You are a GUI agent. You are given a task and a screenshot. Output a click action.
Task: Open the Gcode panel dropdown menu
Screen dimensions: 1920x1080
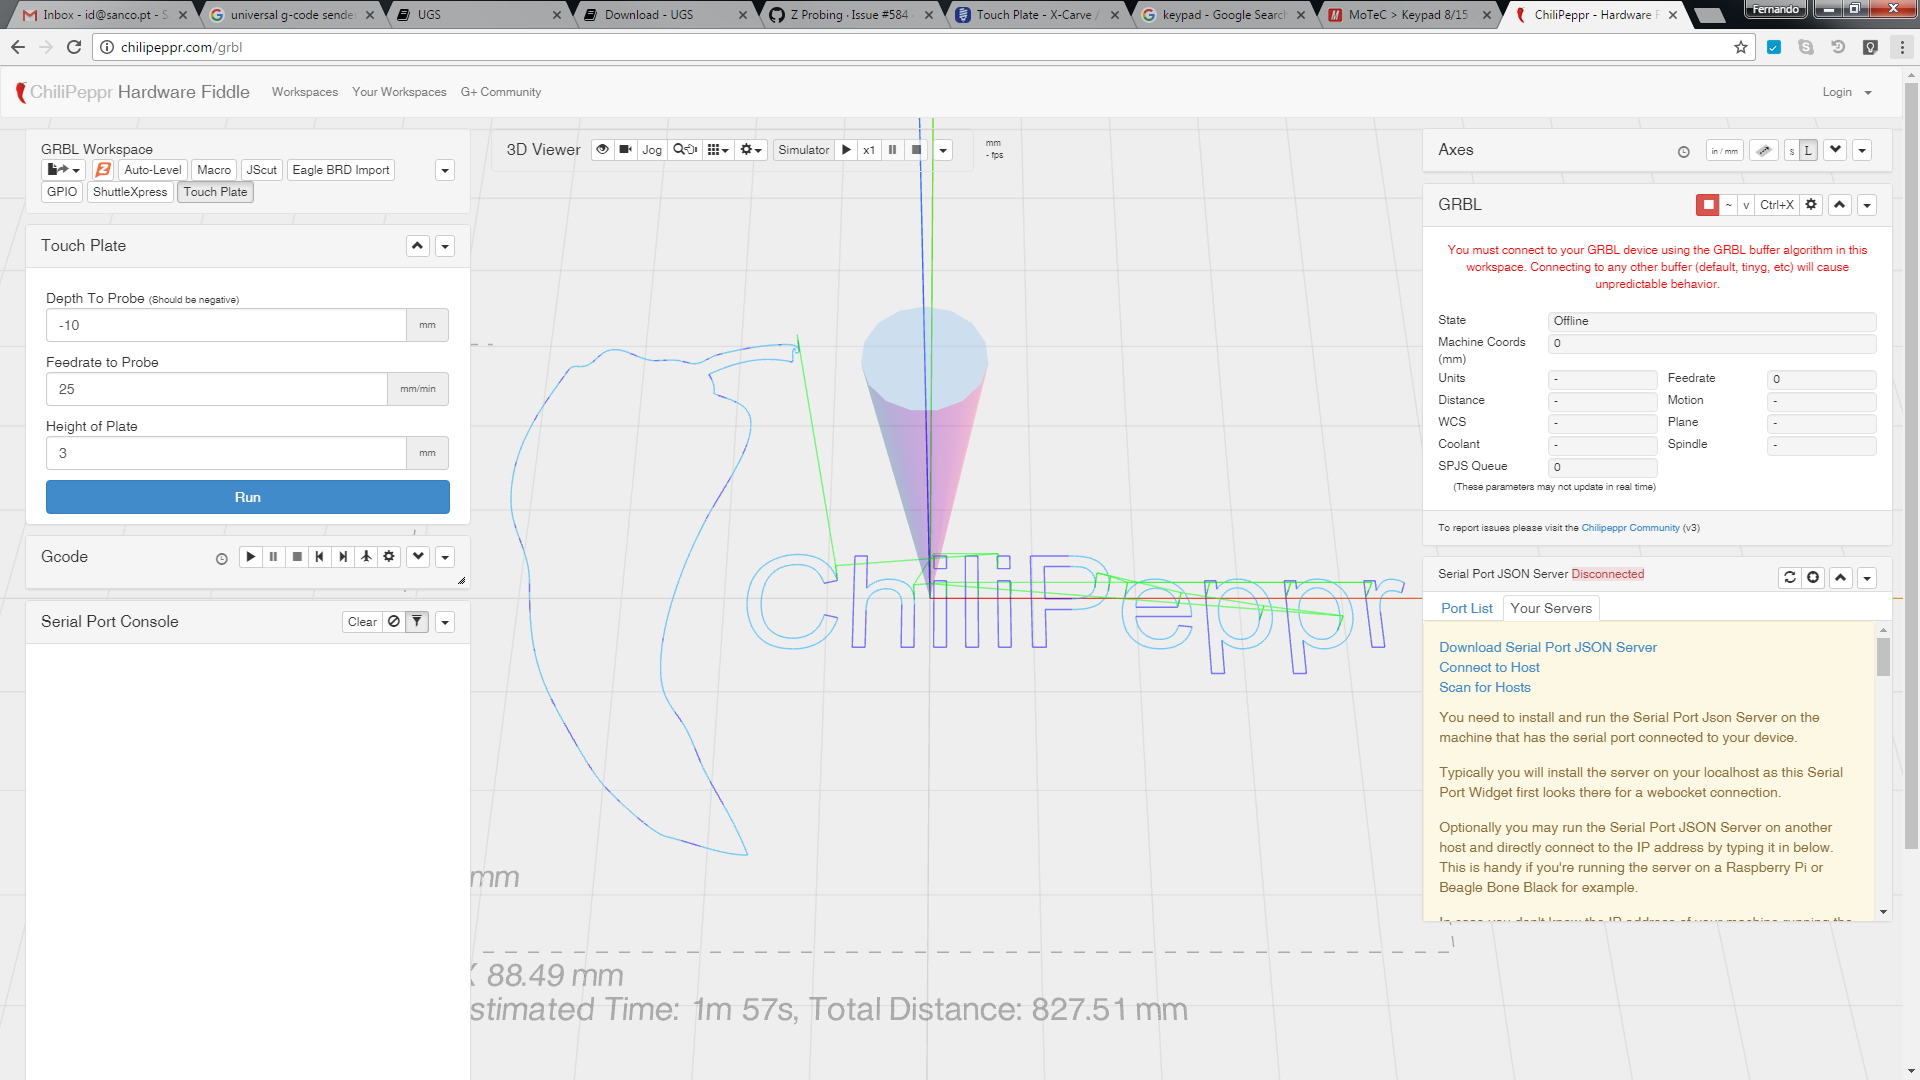click(445, 558)
